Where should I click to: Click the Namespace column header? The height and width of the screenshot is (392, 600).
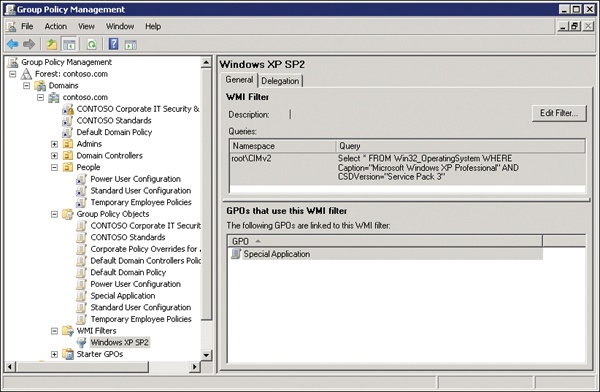click(x=282, y=146)
